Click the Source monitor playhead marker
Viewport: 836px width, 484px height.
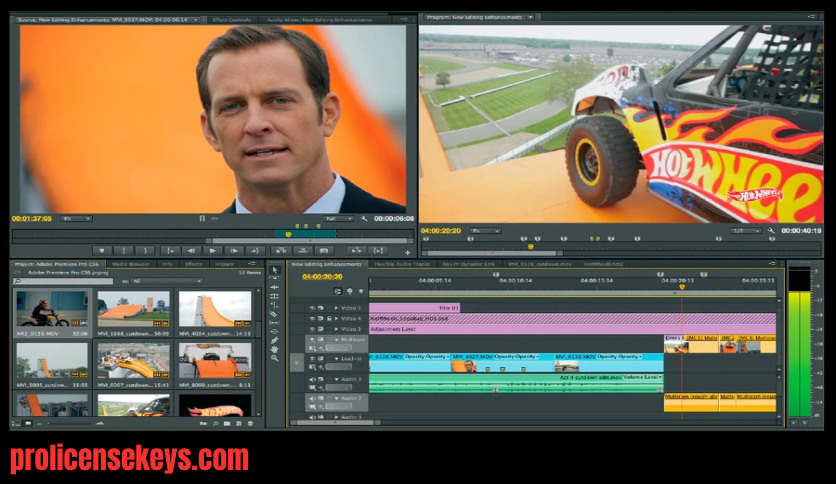[288, 234]
